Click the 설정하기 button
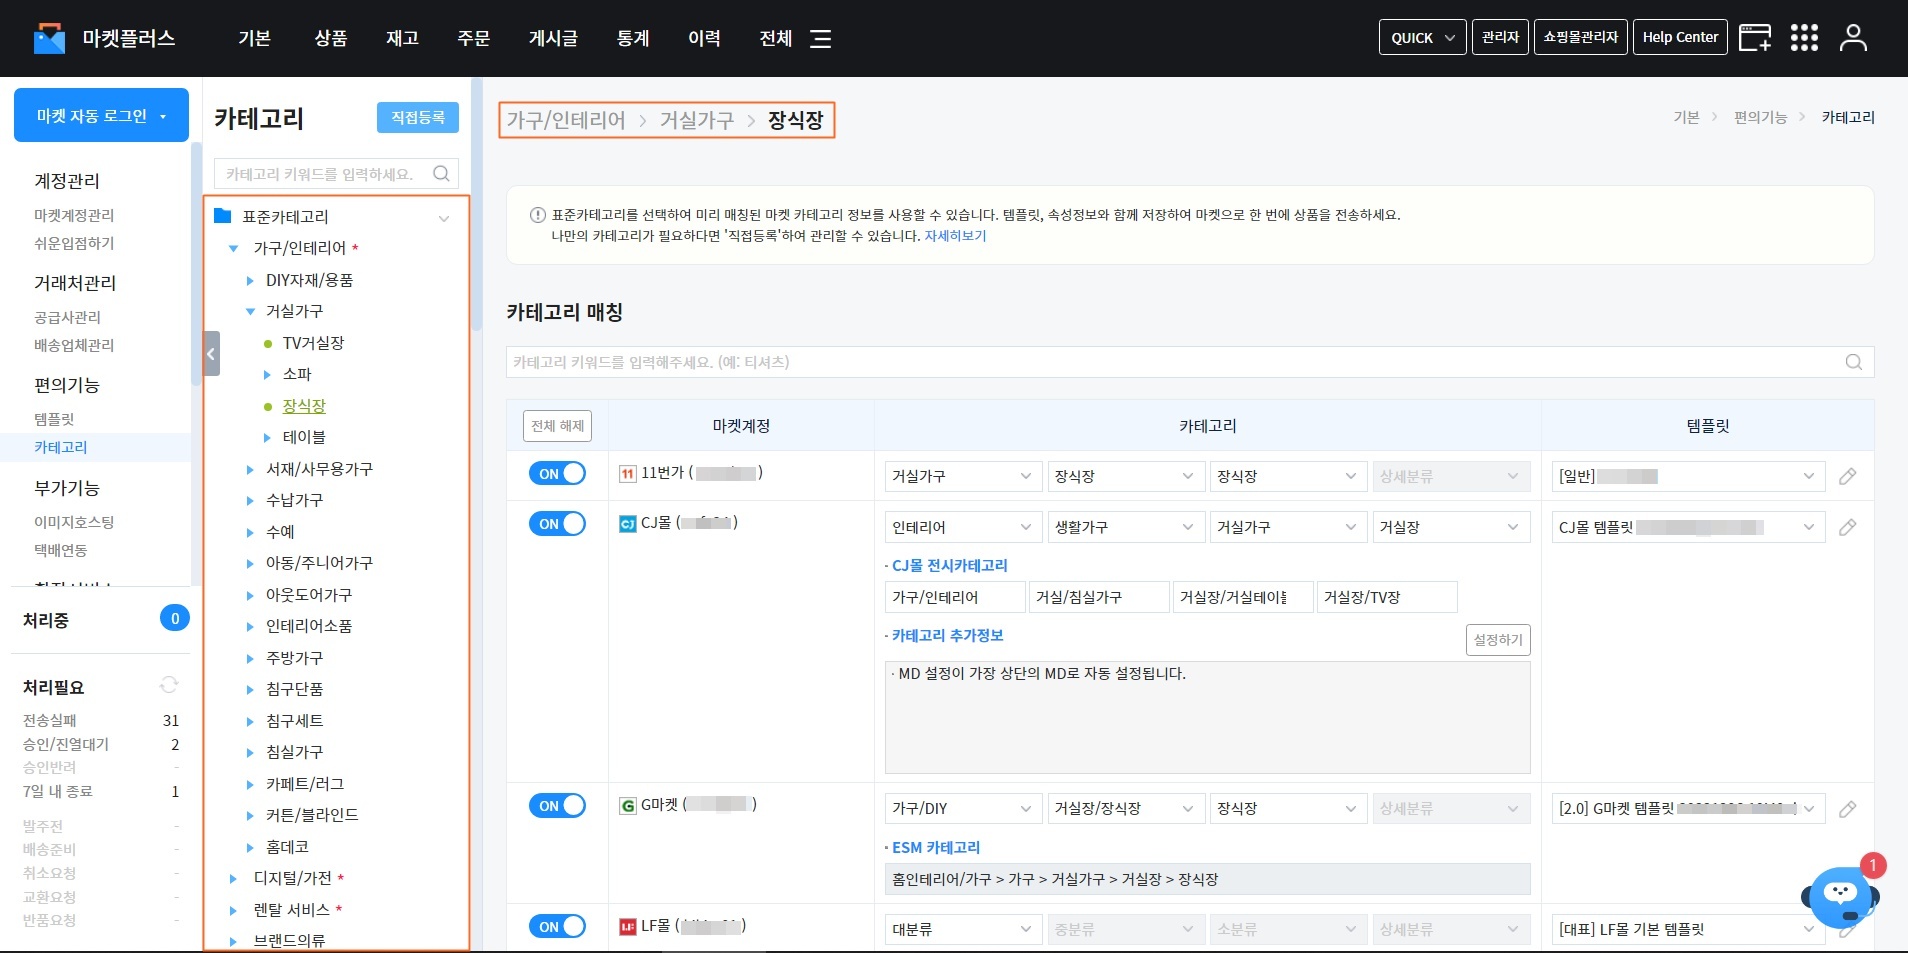The width and height of the screenshot is (1908, 953). click(1498, 640)
